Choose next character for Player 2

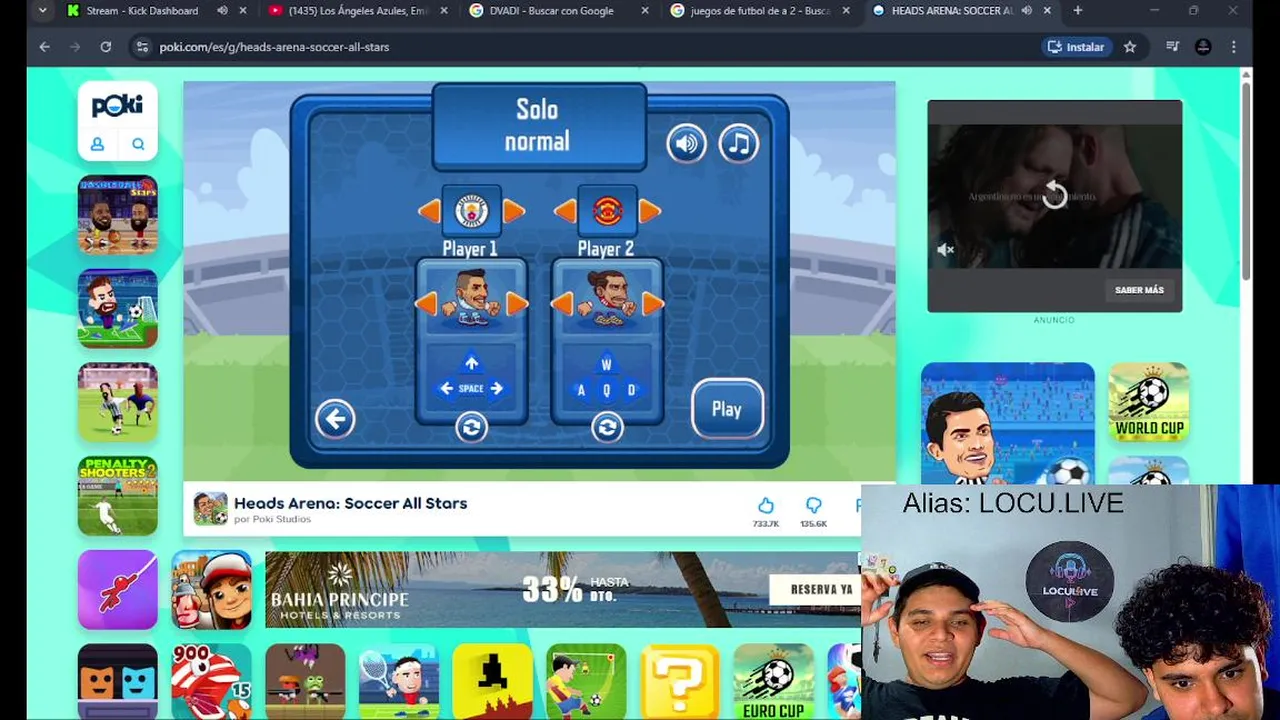[x=653, y=303]
